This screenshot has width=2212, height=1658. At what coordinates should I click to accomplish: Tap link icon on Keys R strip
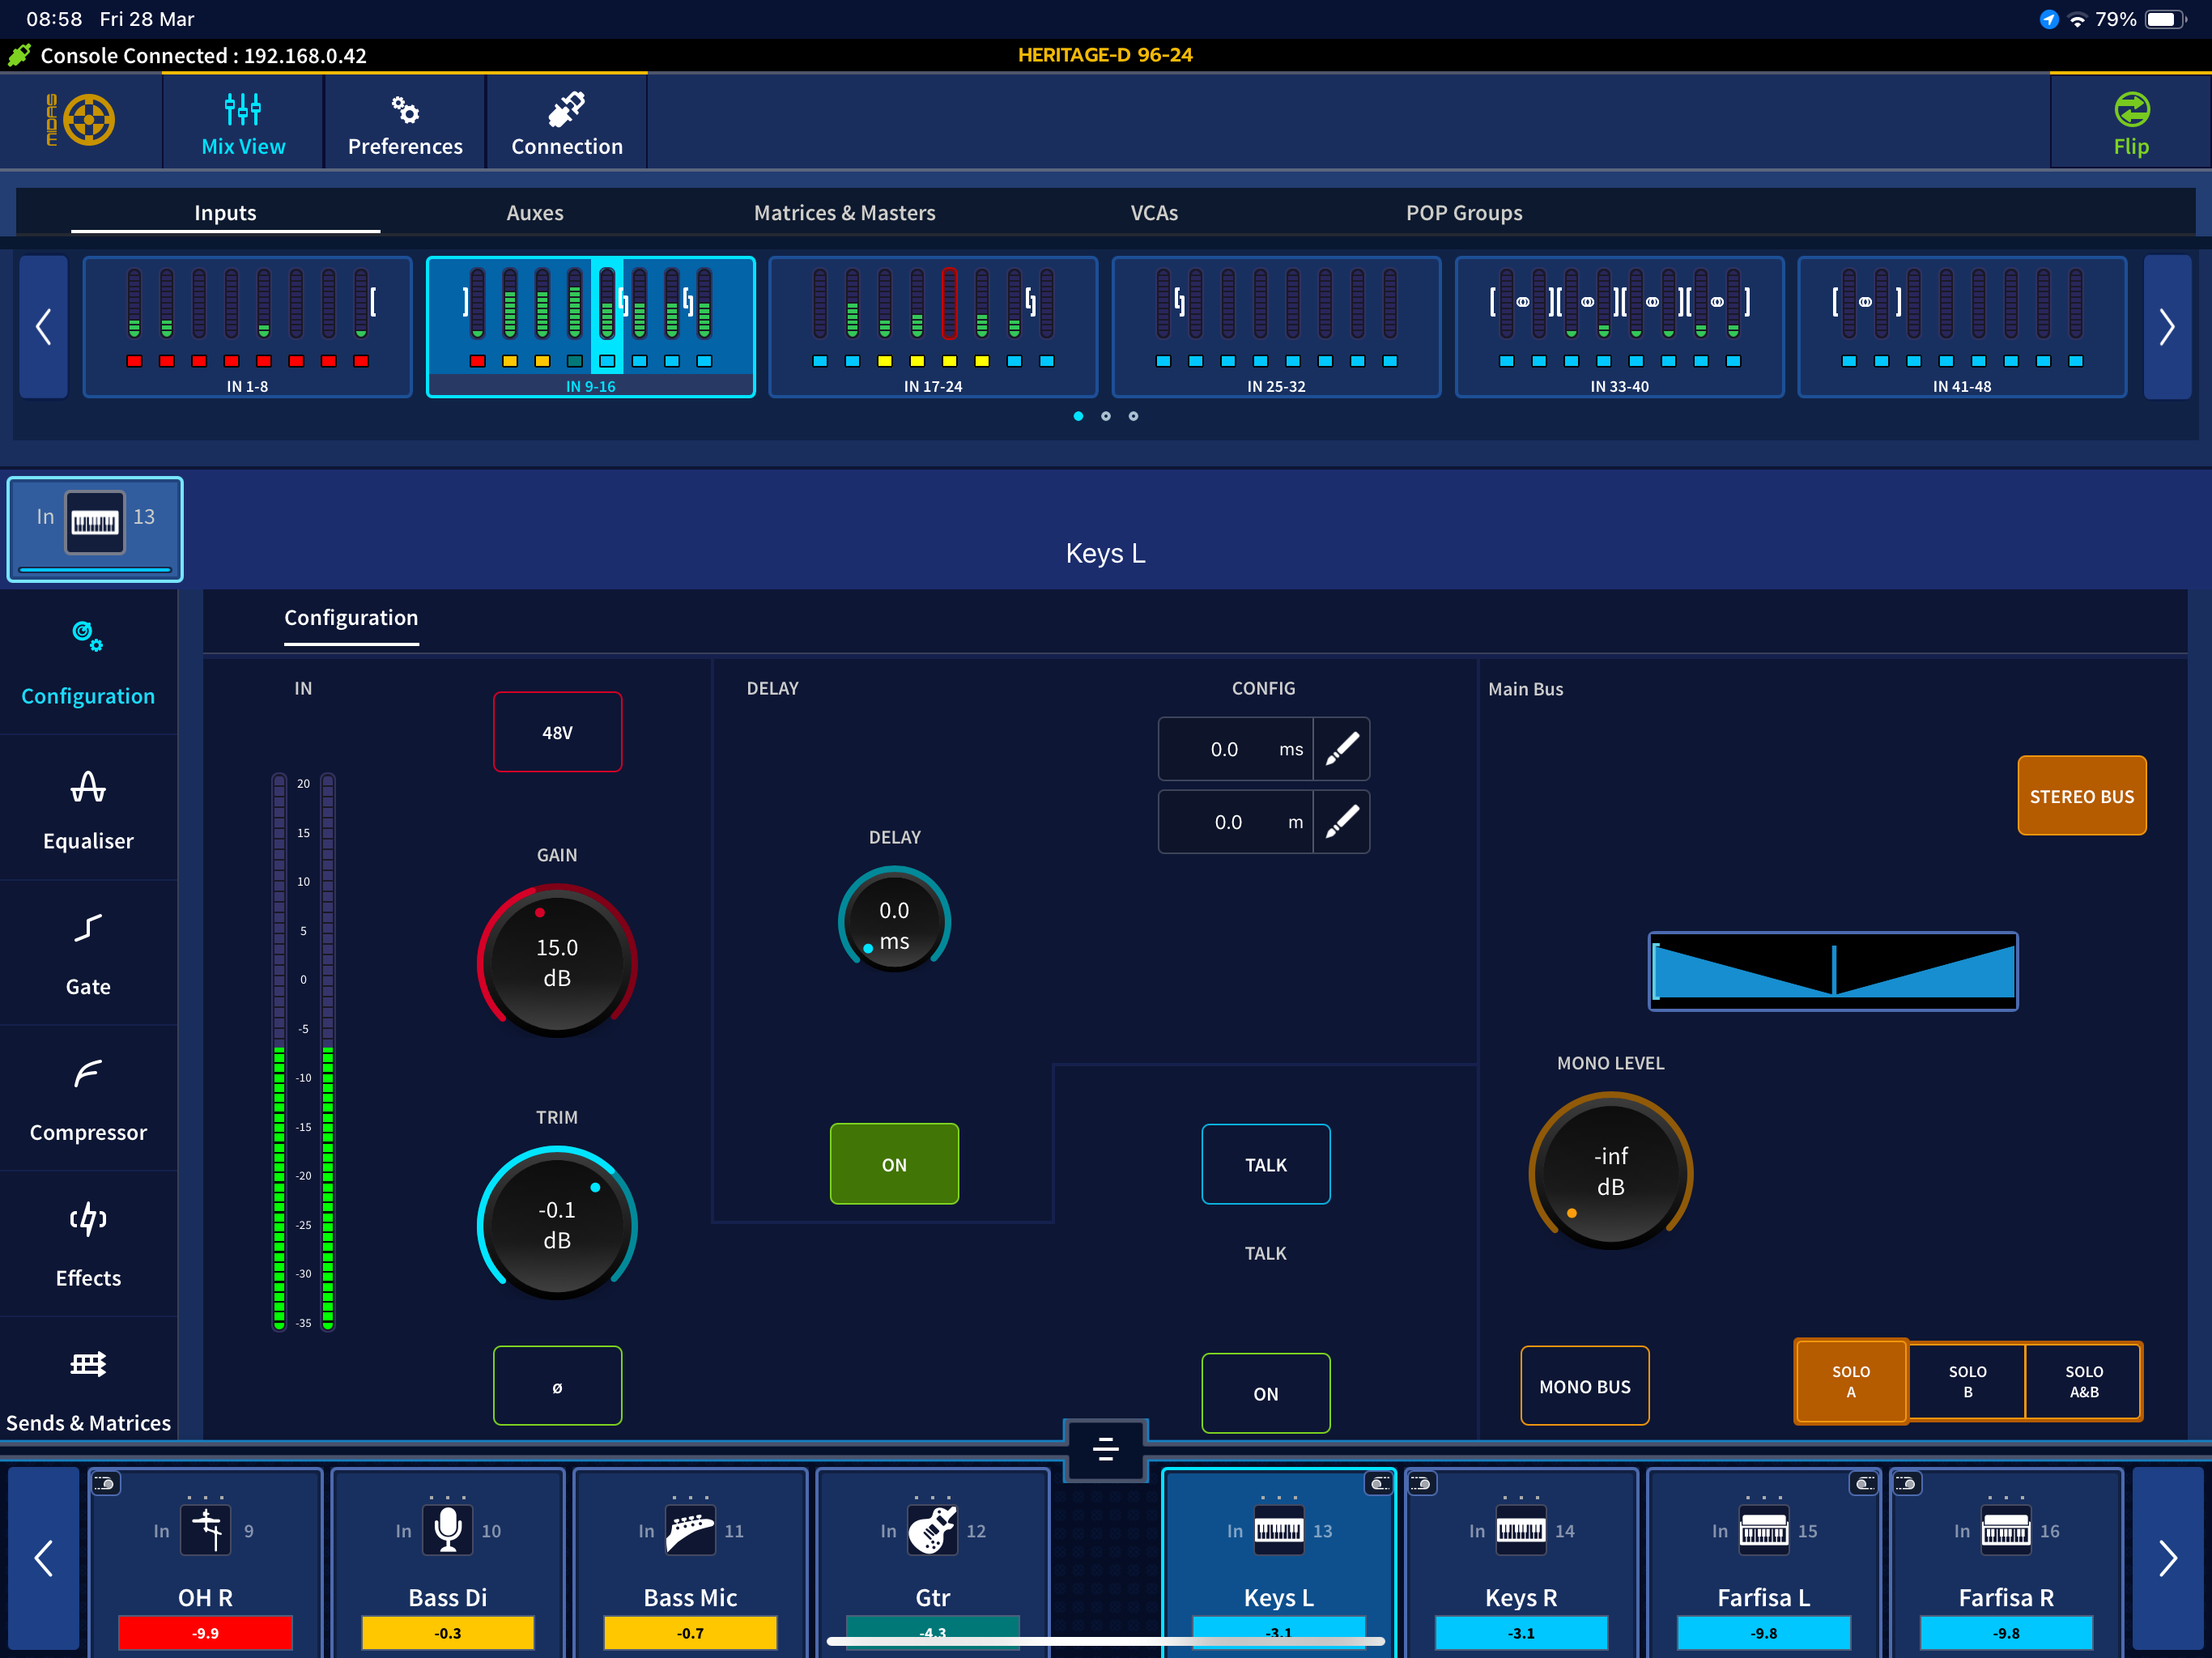(1422, 1484)
